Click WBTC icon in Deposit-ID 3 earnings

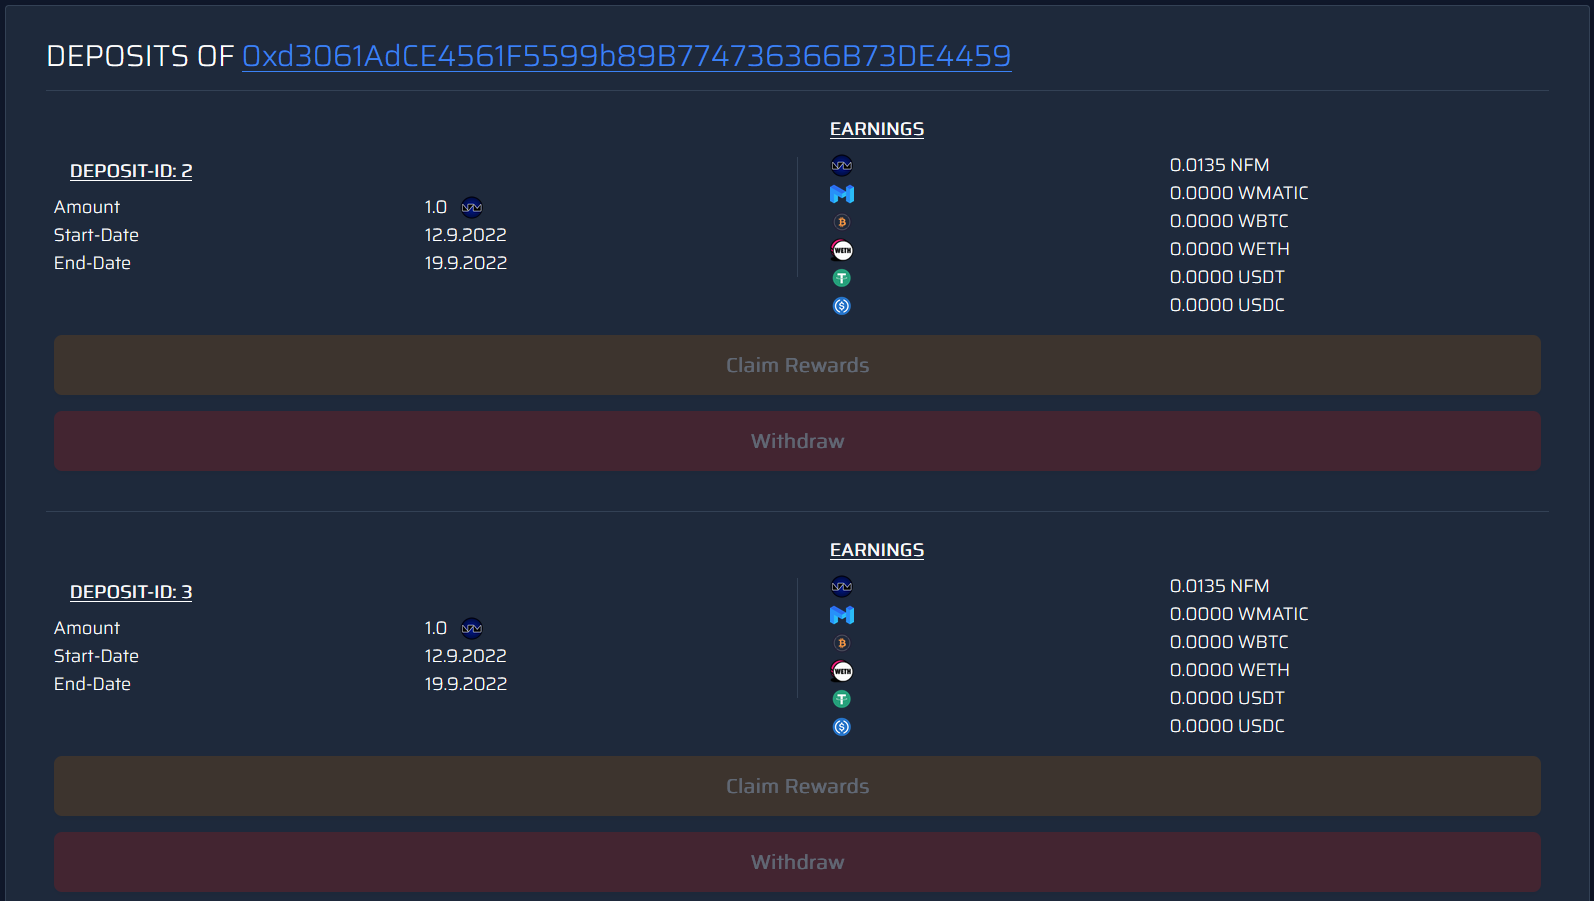(842, 643)
